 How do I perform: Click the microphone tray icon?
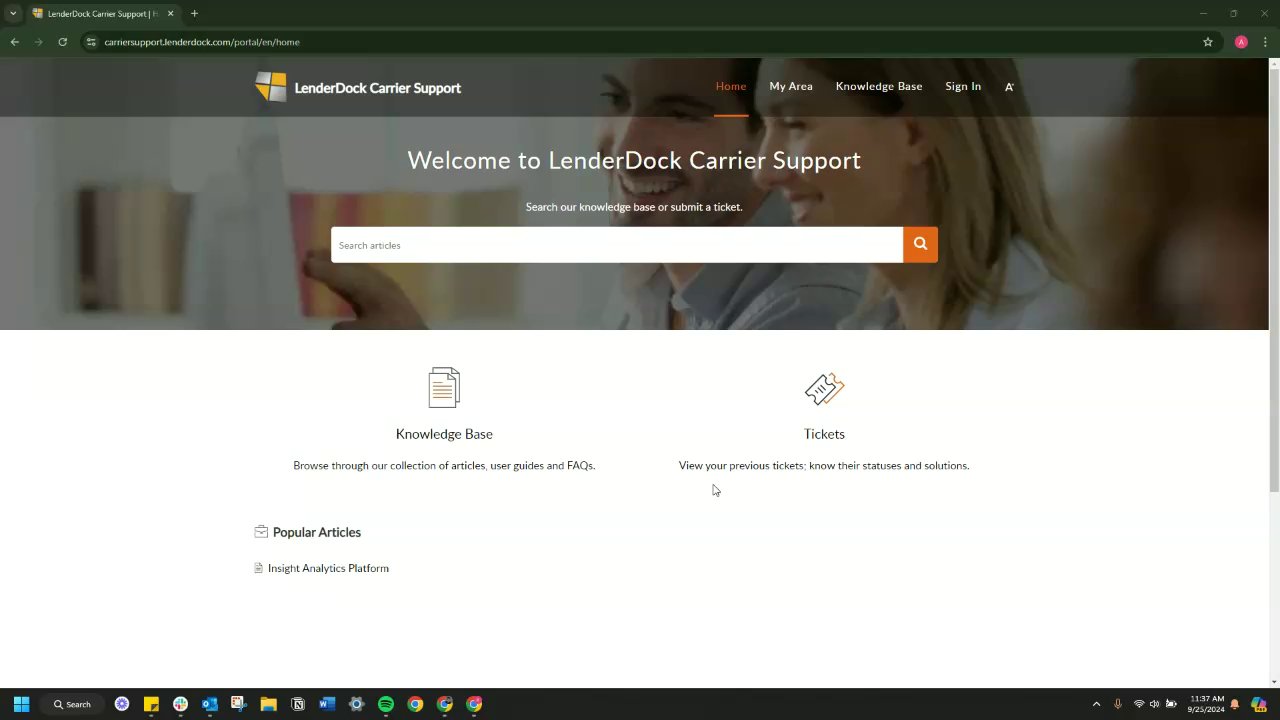[x=1118, y=704]
